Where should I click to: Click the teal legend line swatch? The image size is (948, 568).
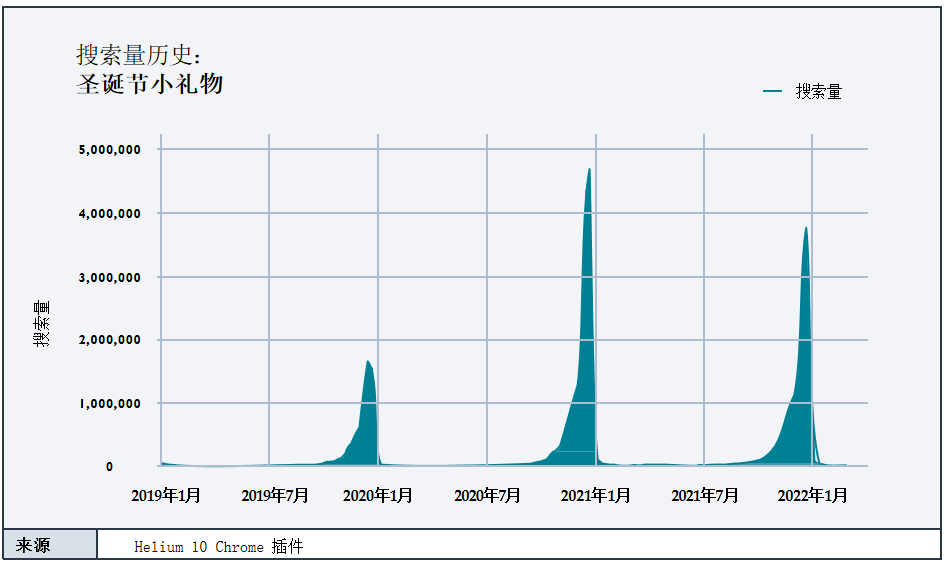tap(772, 92)
